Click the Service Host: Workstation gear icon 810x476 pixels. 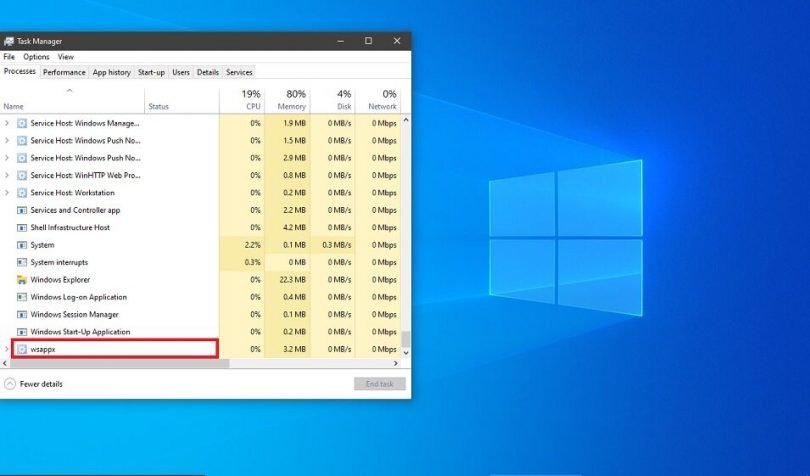[22, 193]
